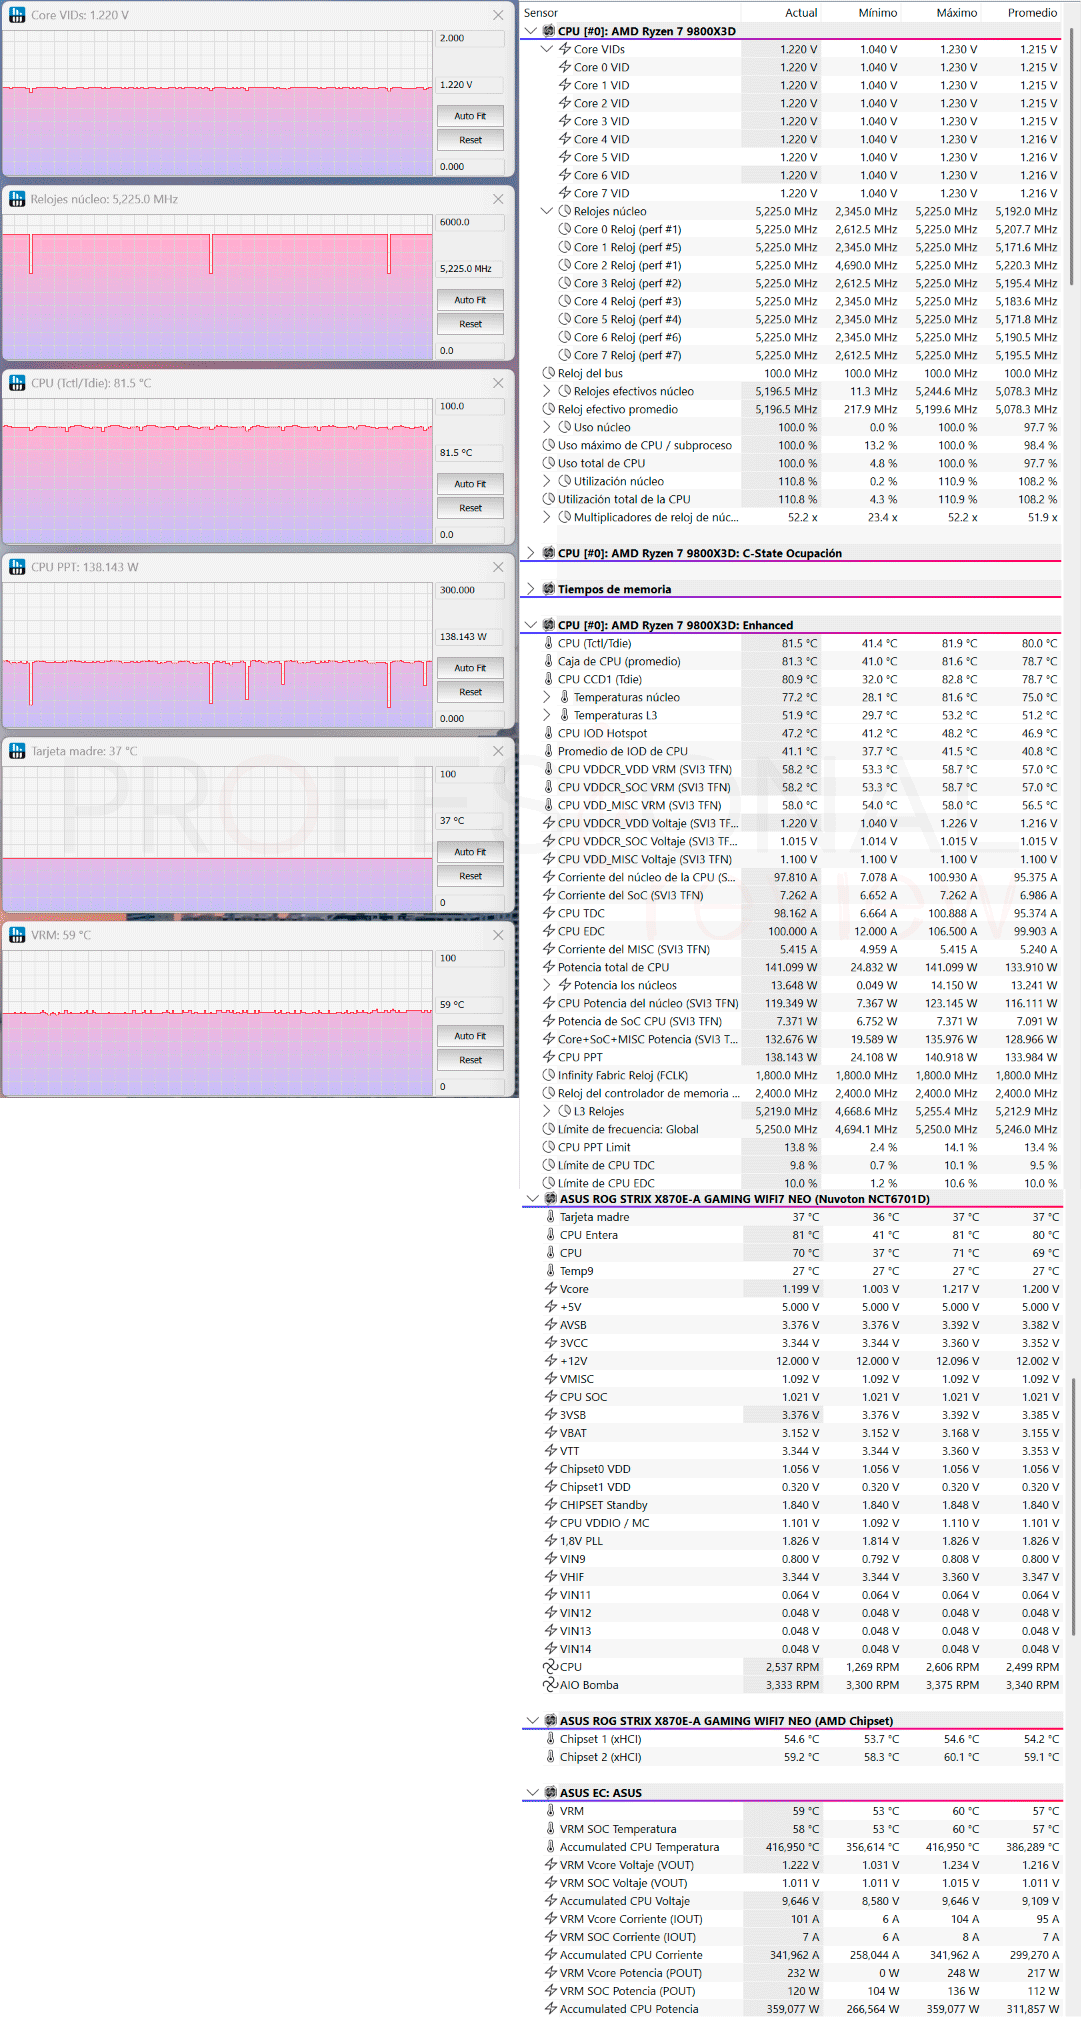This screenshot has width=1081, height=2017.
Task: Click the Actual column header
Action: pyautogui.click(x=801, y=13)
